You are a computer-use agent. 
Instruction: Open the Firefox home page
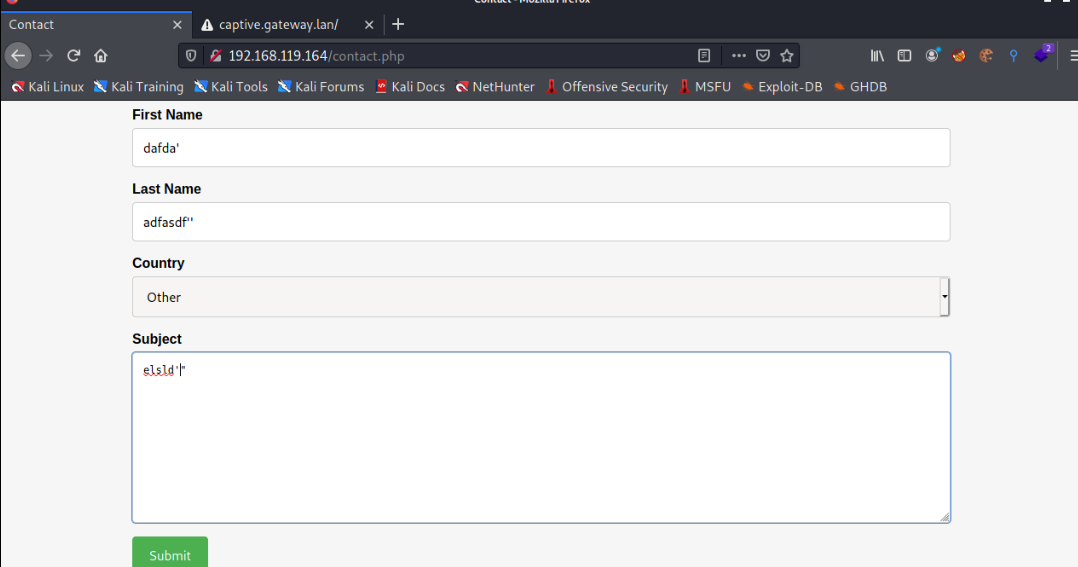point(101,56)
